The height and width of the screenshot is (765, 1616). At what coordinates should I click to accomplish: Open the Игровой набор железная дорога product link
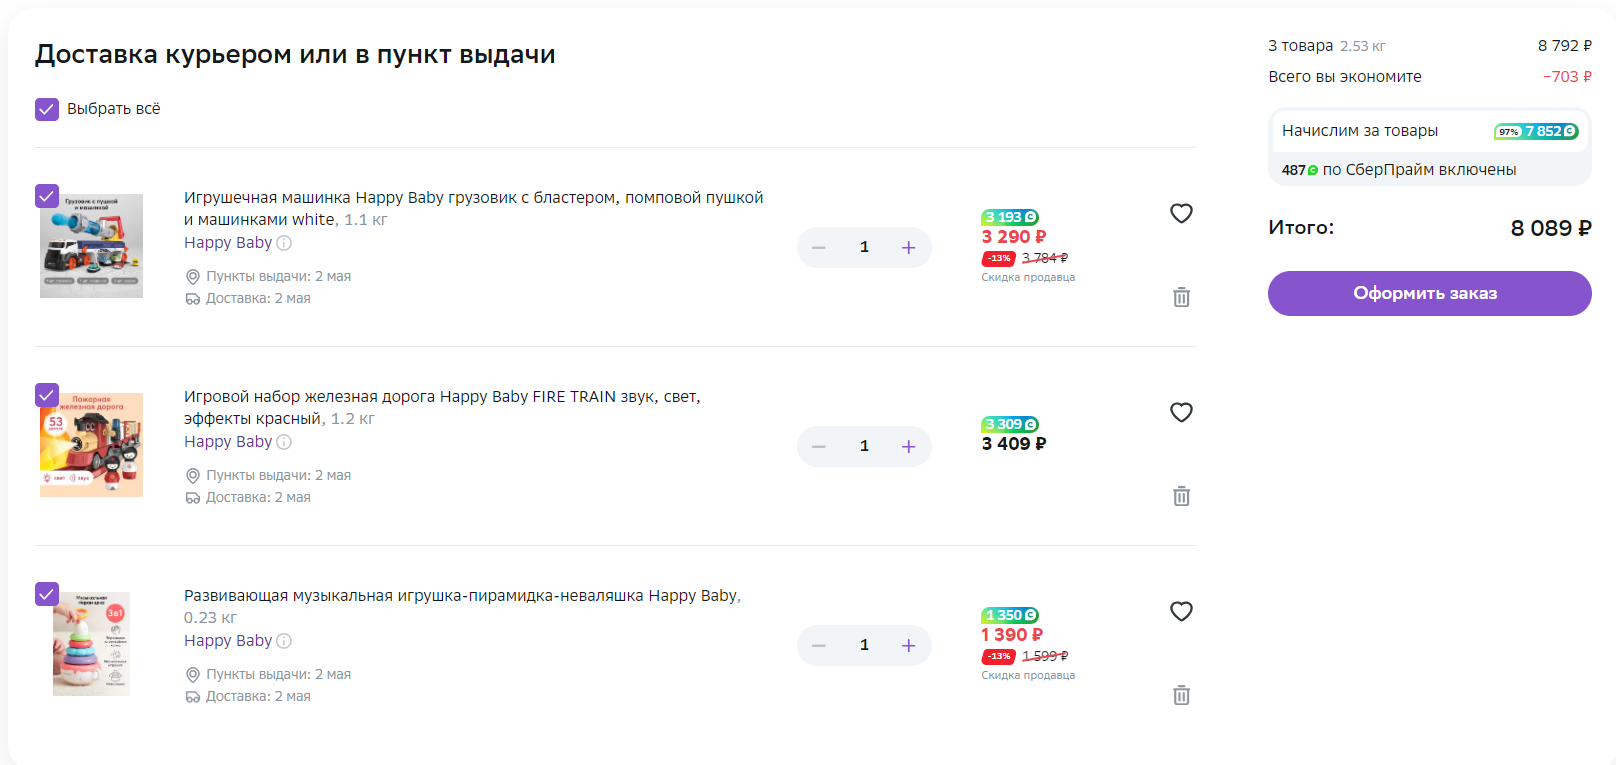(442, 407)
